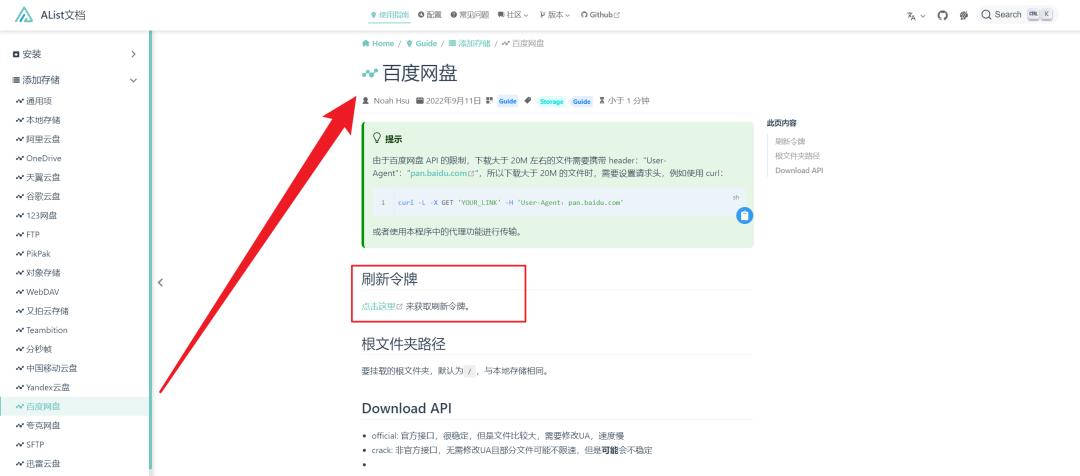
Task: Click the Guide category label after the date
Action: [508, 101]
